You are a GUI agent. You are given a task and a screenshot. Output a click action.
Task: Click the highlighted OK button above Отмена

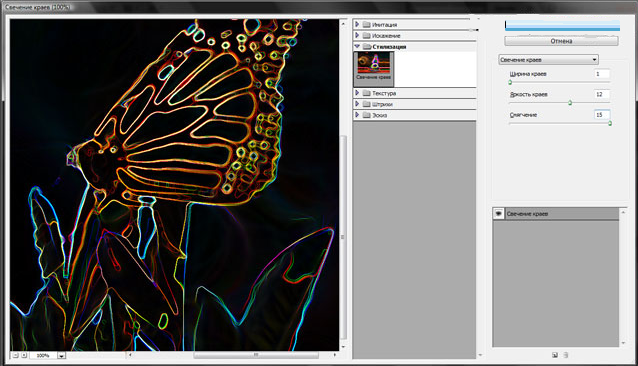(x=562, y=26)
